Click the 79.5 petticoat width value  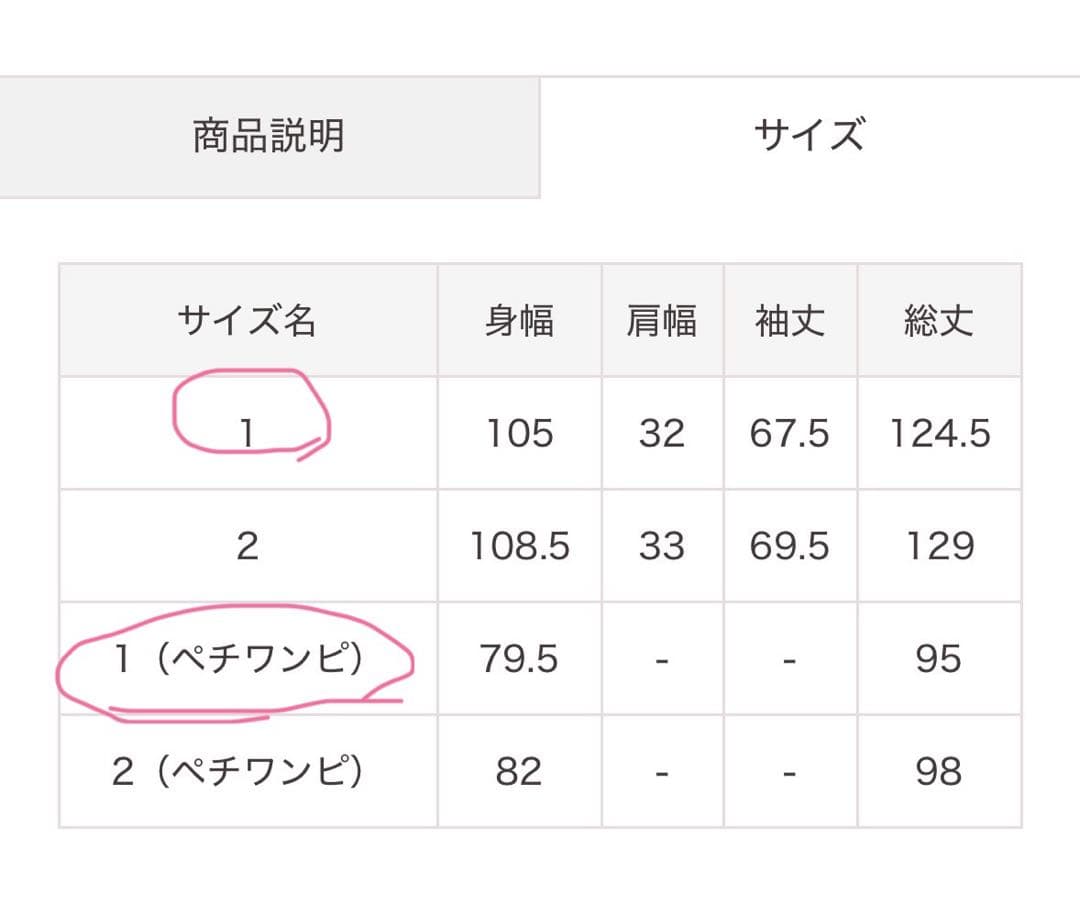point(519,659)
